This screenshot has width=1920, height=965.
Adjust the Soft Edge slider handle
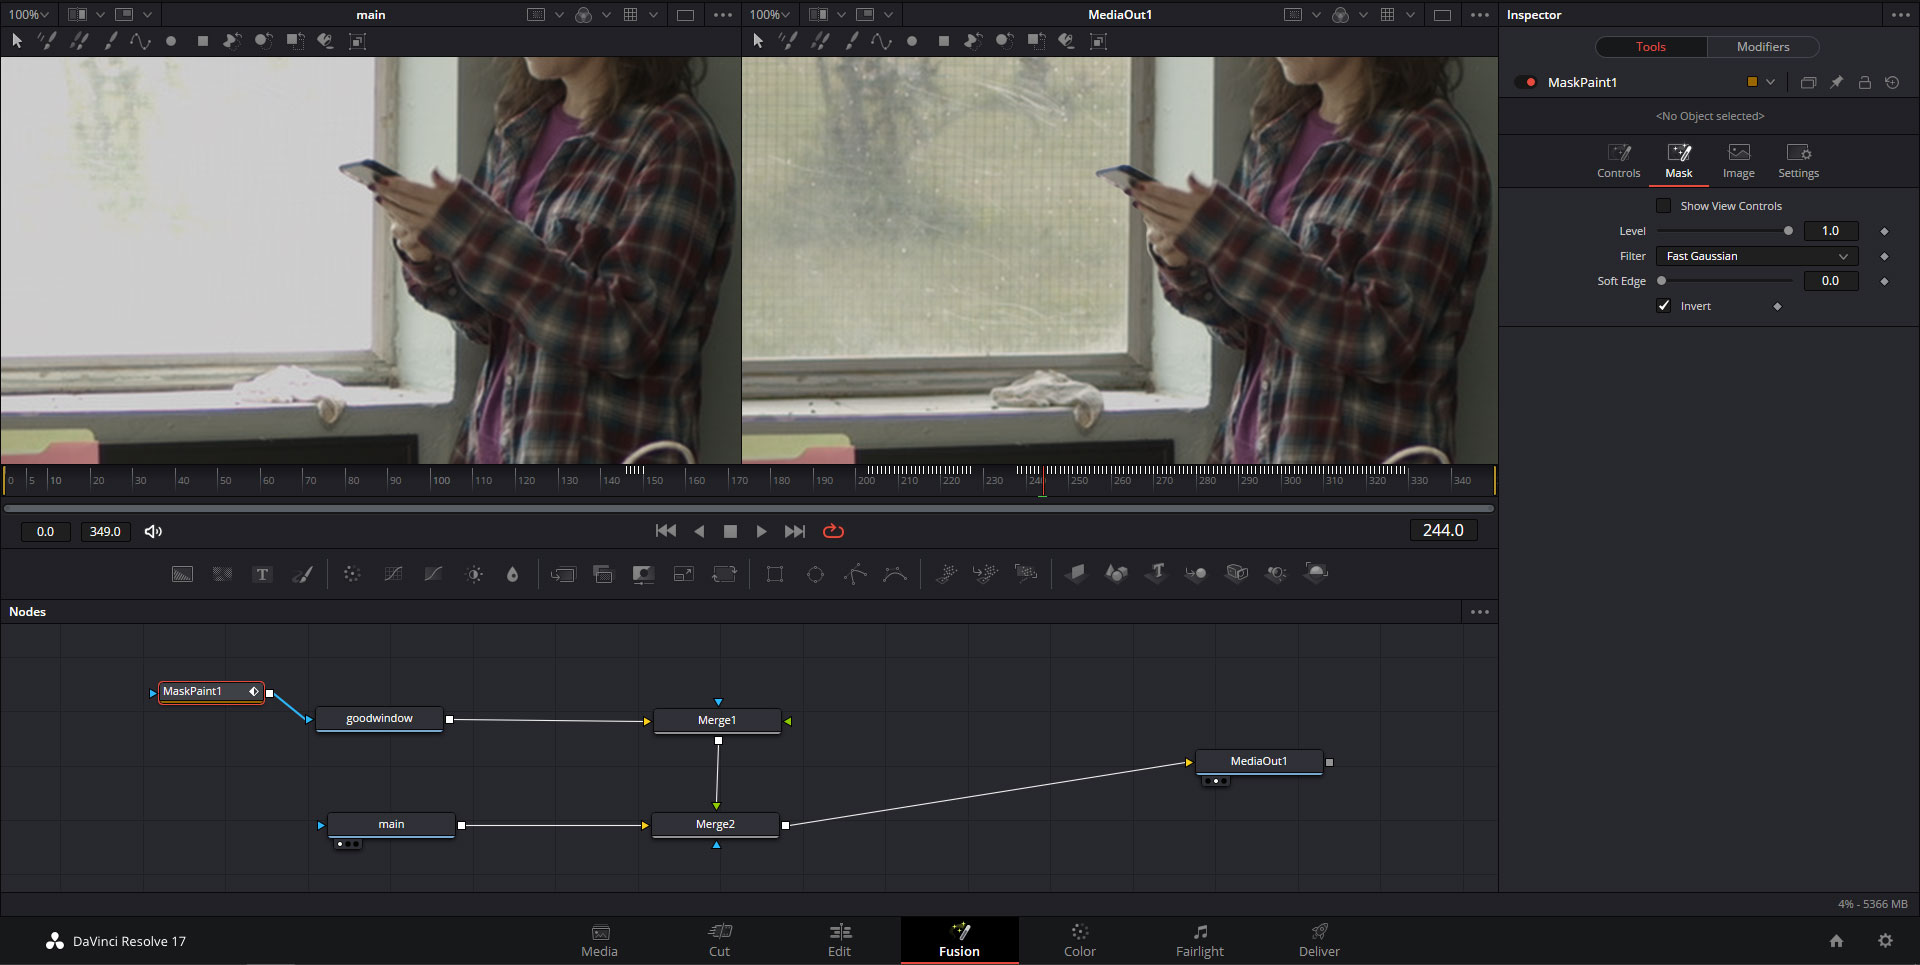[x=1662, y=281]
